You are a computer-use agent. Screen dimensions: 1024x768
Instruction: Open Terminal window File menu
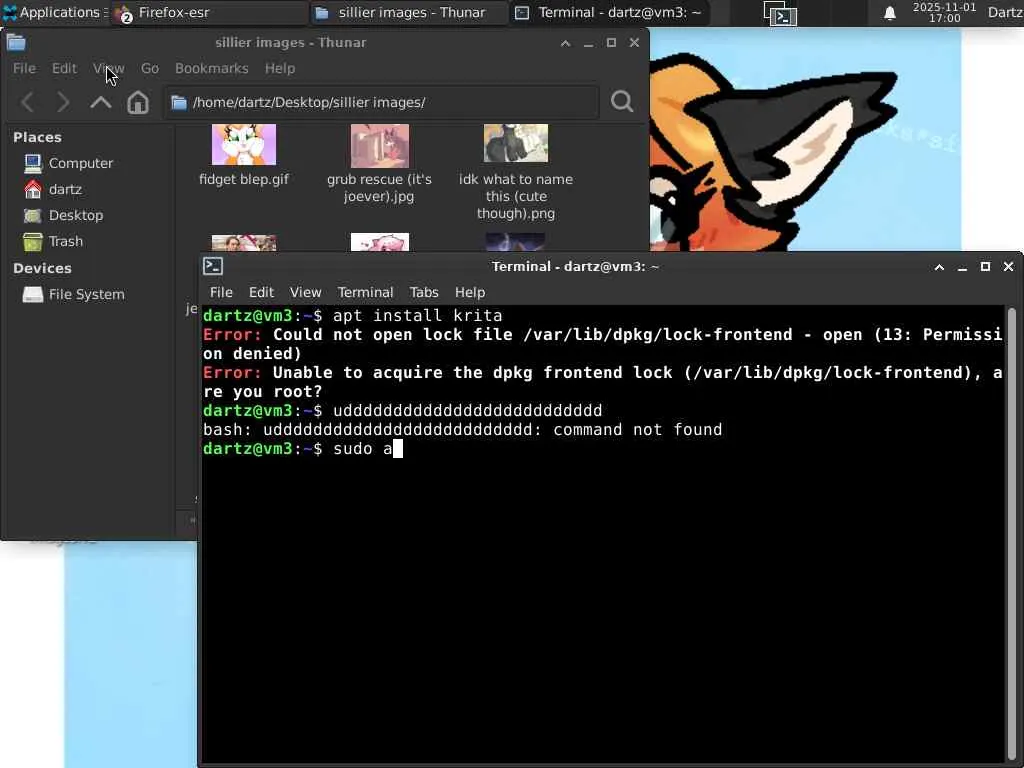click(x=221, y=292)
